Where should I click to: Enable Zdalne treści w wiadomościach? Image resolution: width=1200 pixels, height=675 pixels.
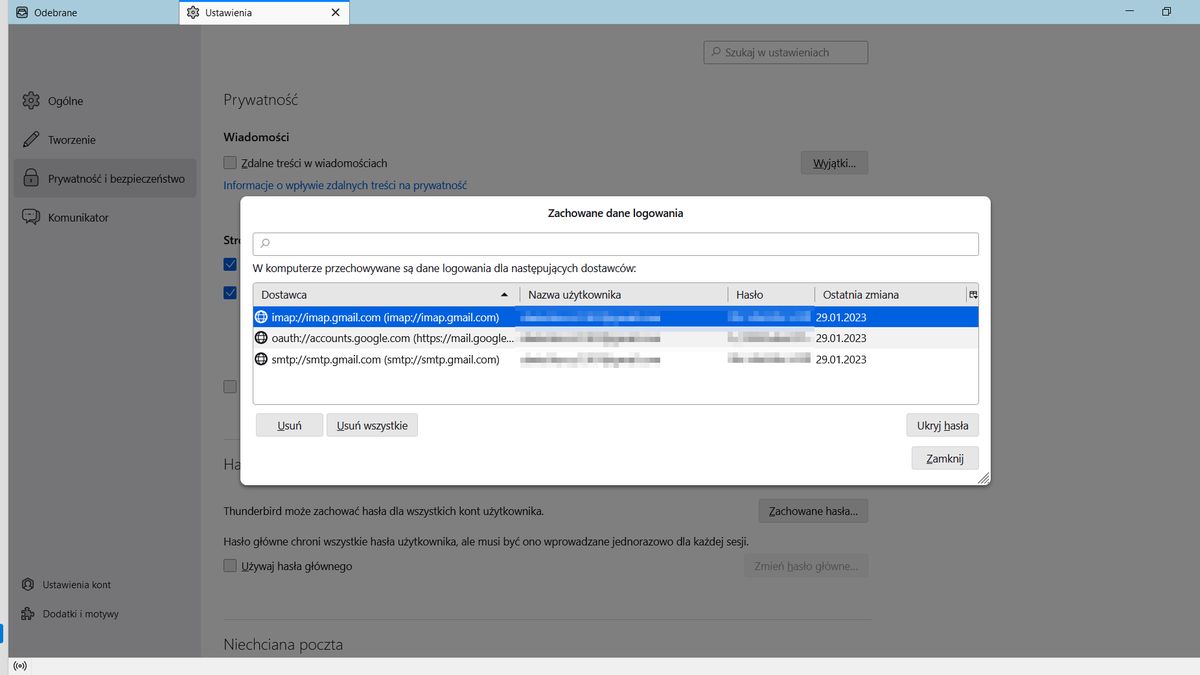click(x=230, y=162)
